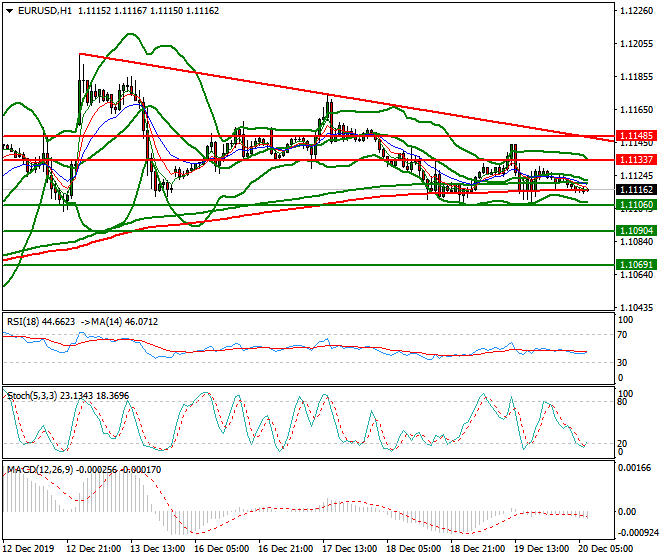Select the time axis label 16 Dec 05:00
The width and height of the screenshot is (660, 560).
click(221, 549)
